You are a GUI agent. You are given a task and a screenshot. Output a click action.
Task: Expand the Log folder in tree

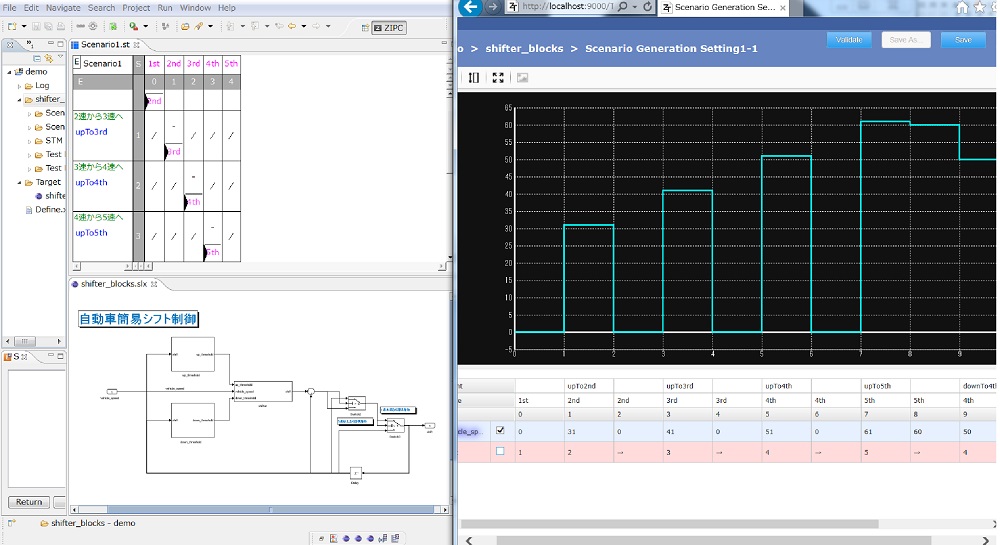coord(20,86)
